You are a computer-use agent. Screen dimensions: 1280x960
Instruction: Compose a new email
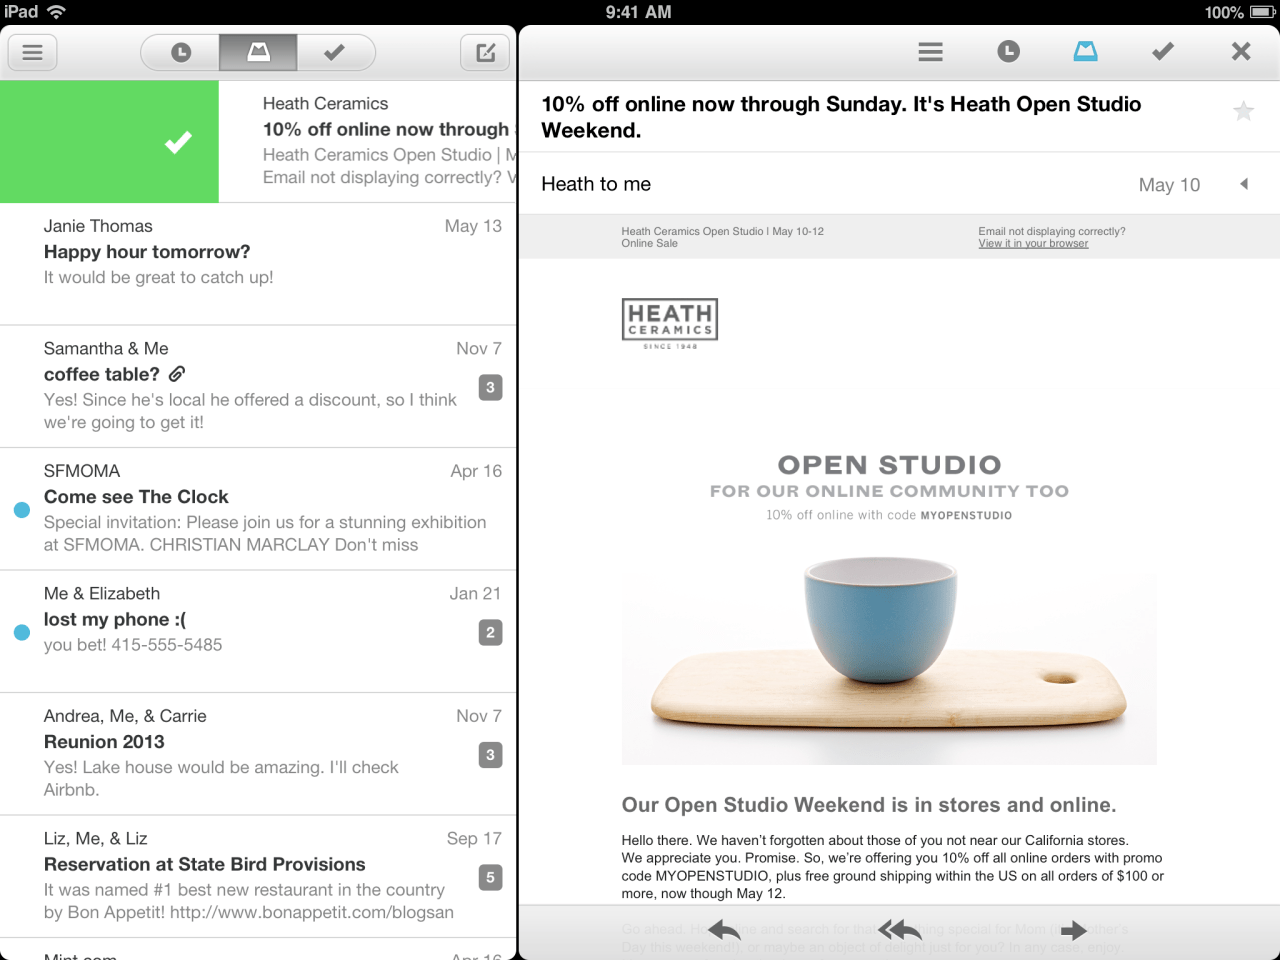click(x=485, y=52)
